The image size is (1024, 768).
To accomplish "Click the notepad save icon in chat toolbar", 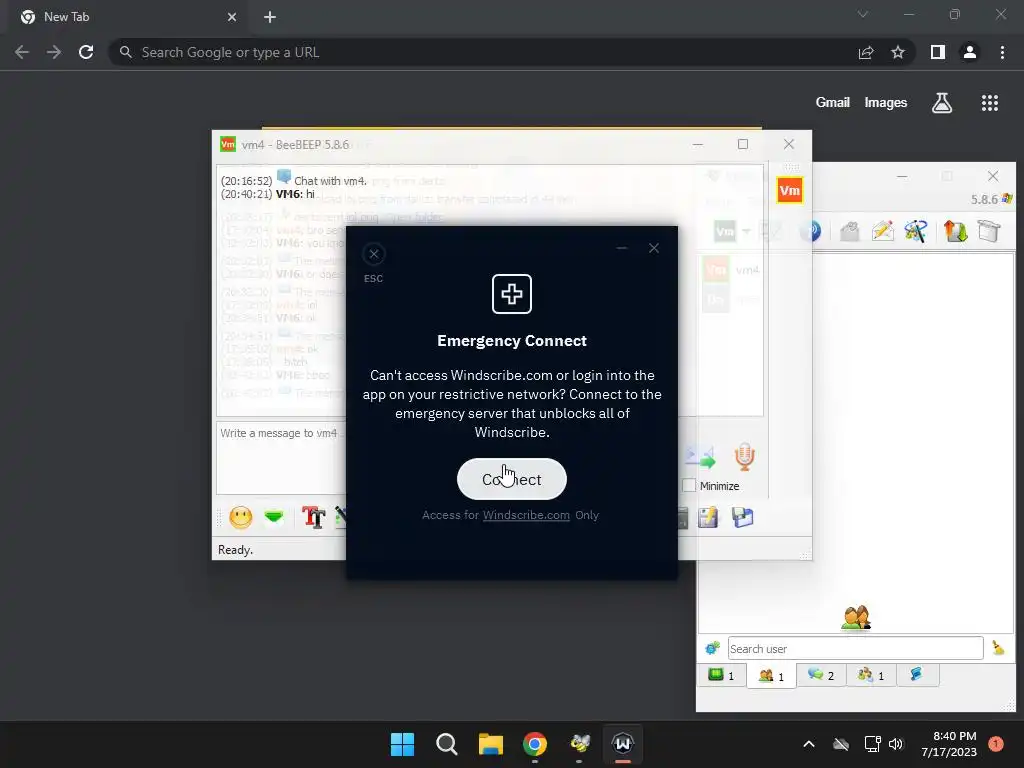I will click(x=708, y=517).
